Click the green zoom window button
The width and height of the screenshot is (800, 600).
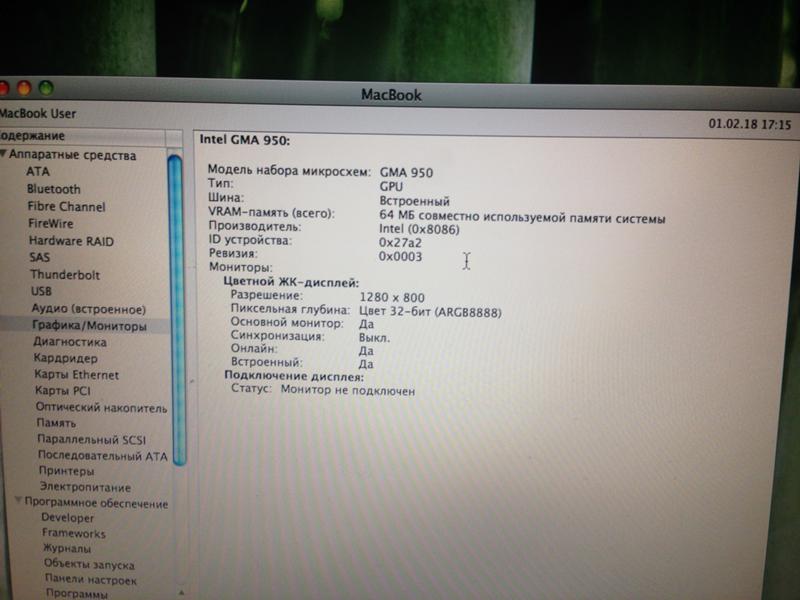point(46,88)
